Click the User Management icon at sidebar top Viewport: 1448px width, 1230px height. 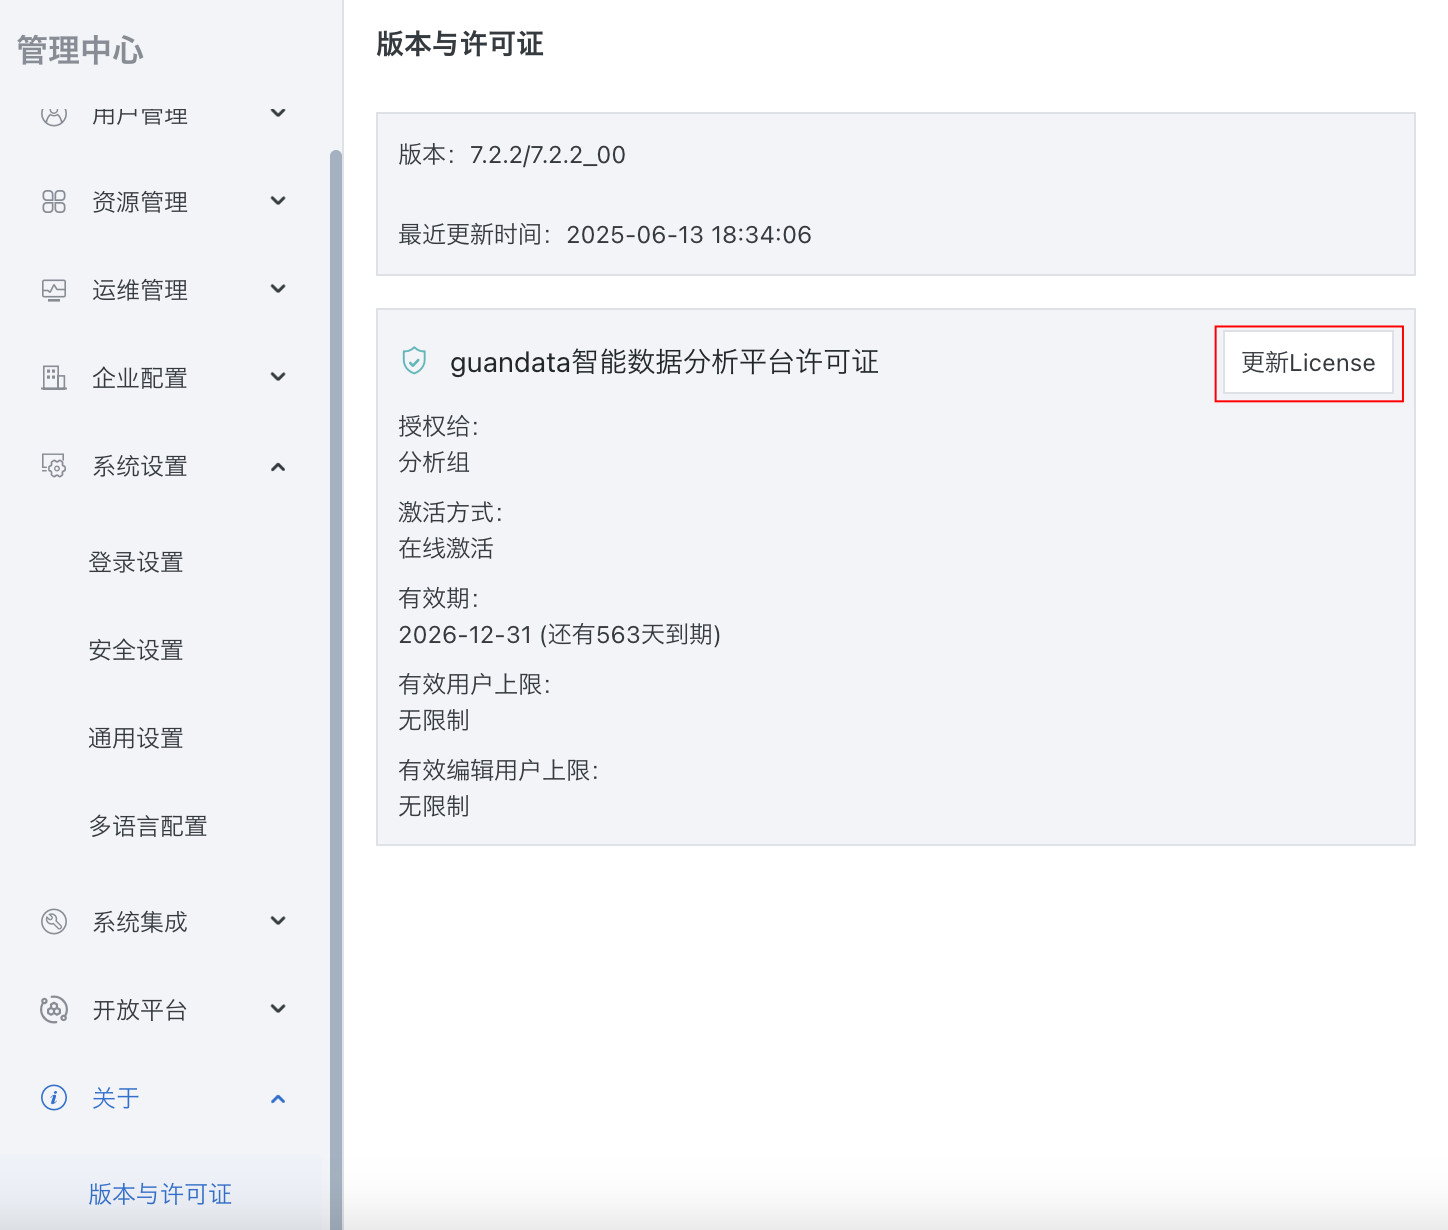tap(54, 116)
